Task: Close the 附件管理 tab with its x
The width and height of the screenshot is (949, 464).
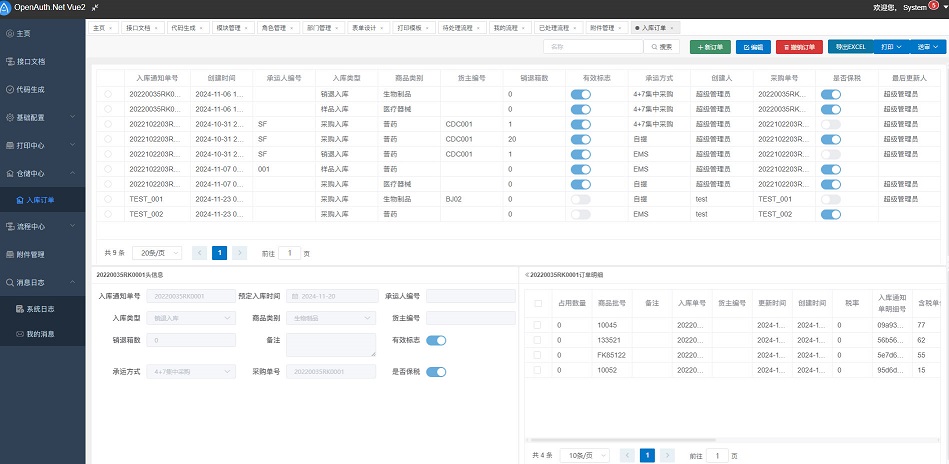Action: [620, 28]
